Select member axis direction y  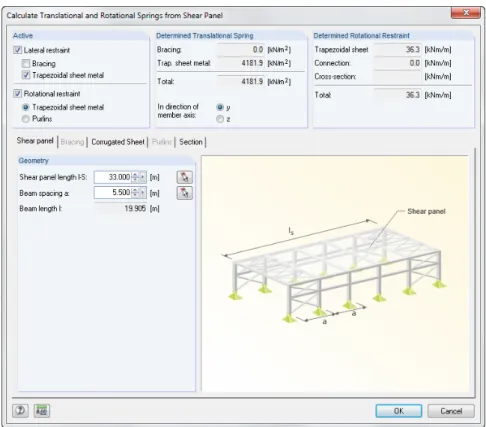220,107
